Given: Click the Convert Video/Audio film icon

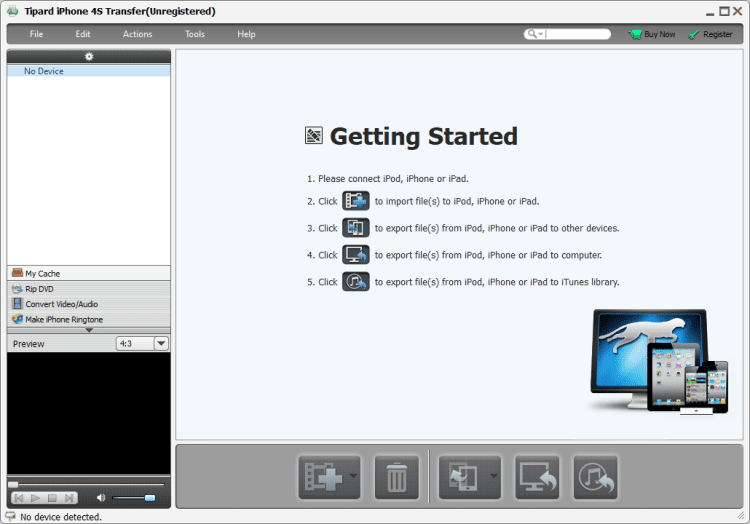Looking at the screenshot, I should tap(17, 304).
